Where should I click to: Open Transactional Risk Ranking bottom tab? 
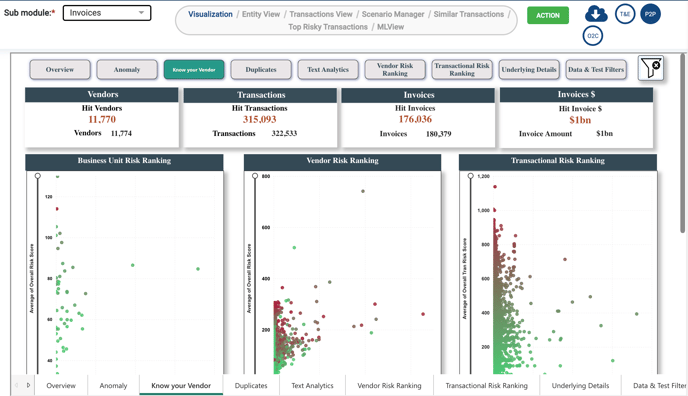click(487, 385)
